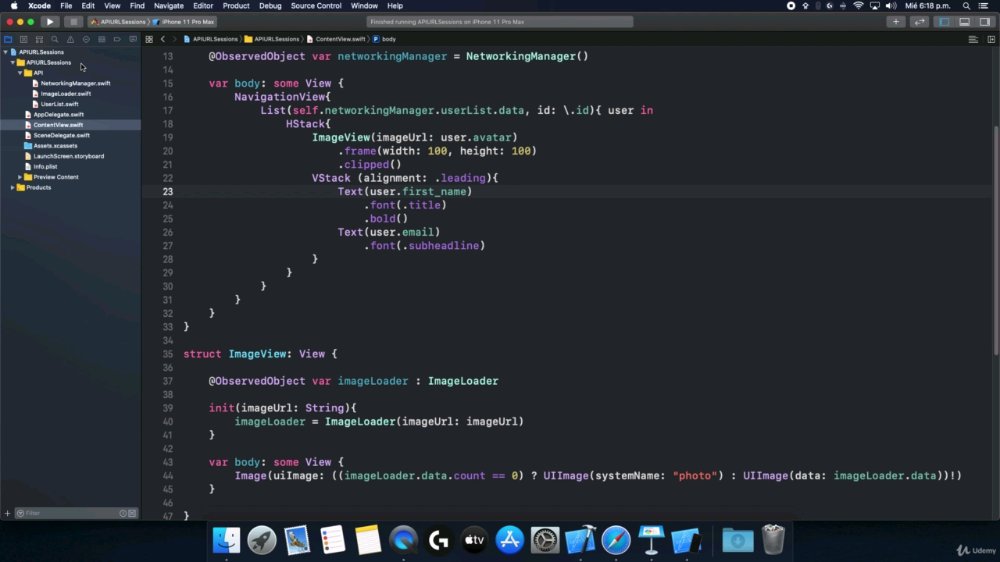Run the project with the Play button
Image resolution: width=1000 pixels, height=562 pixels.
50,22
